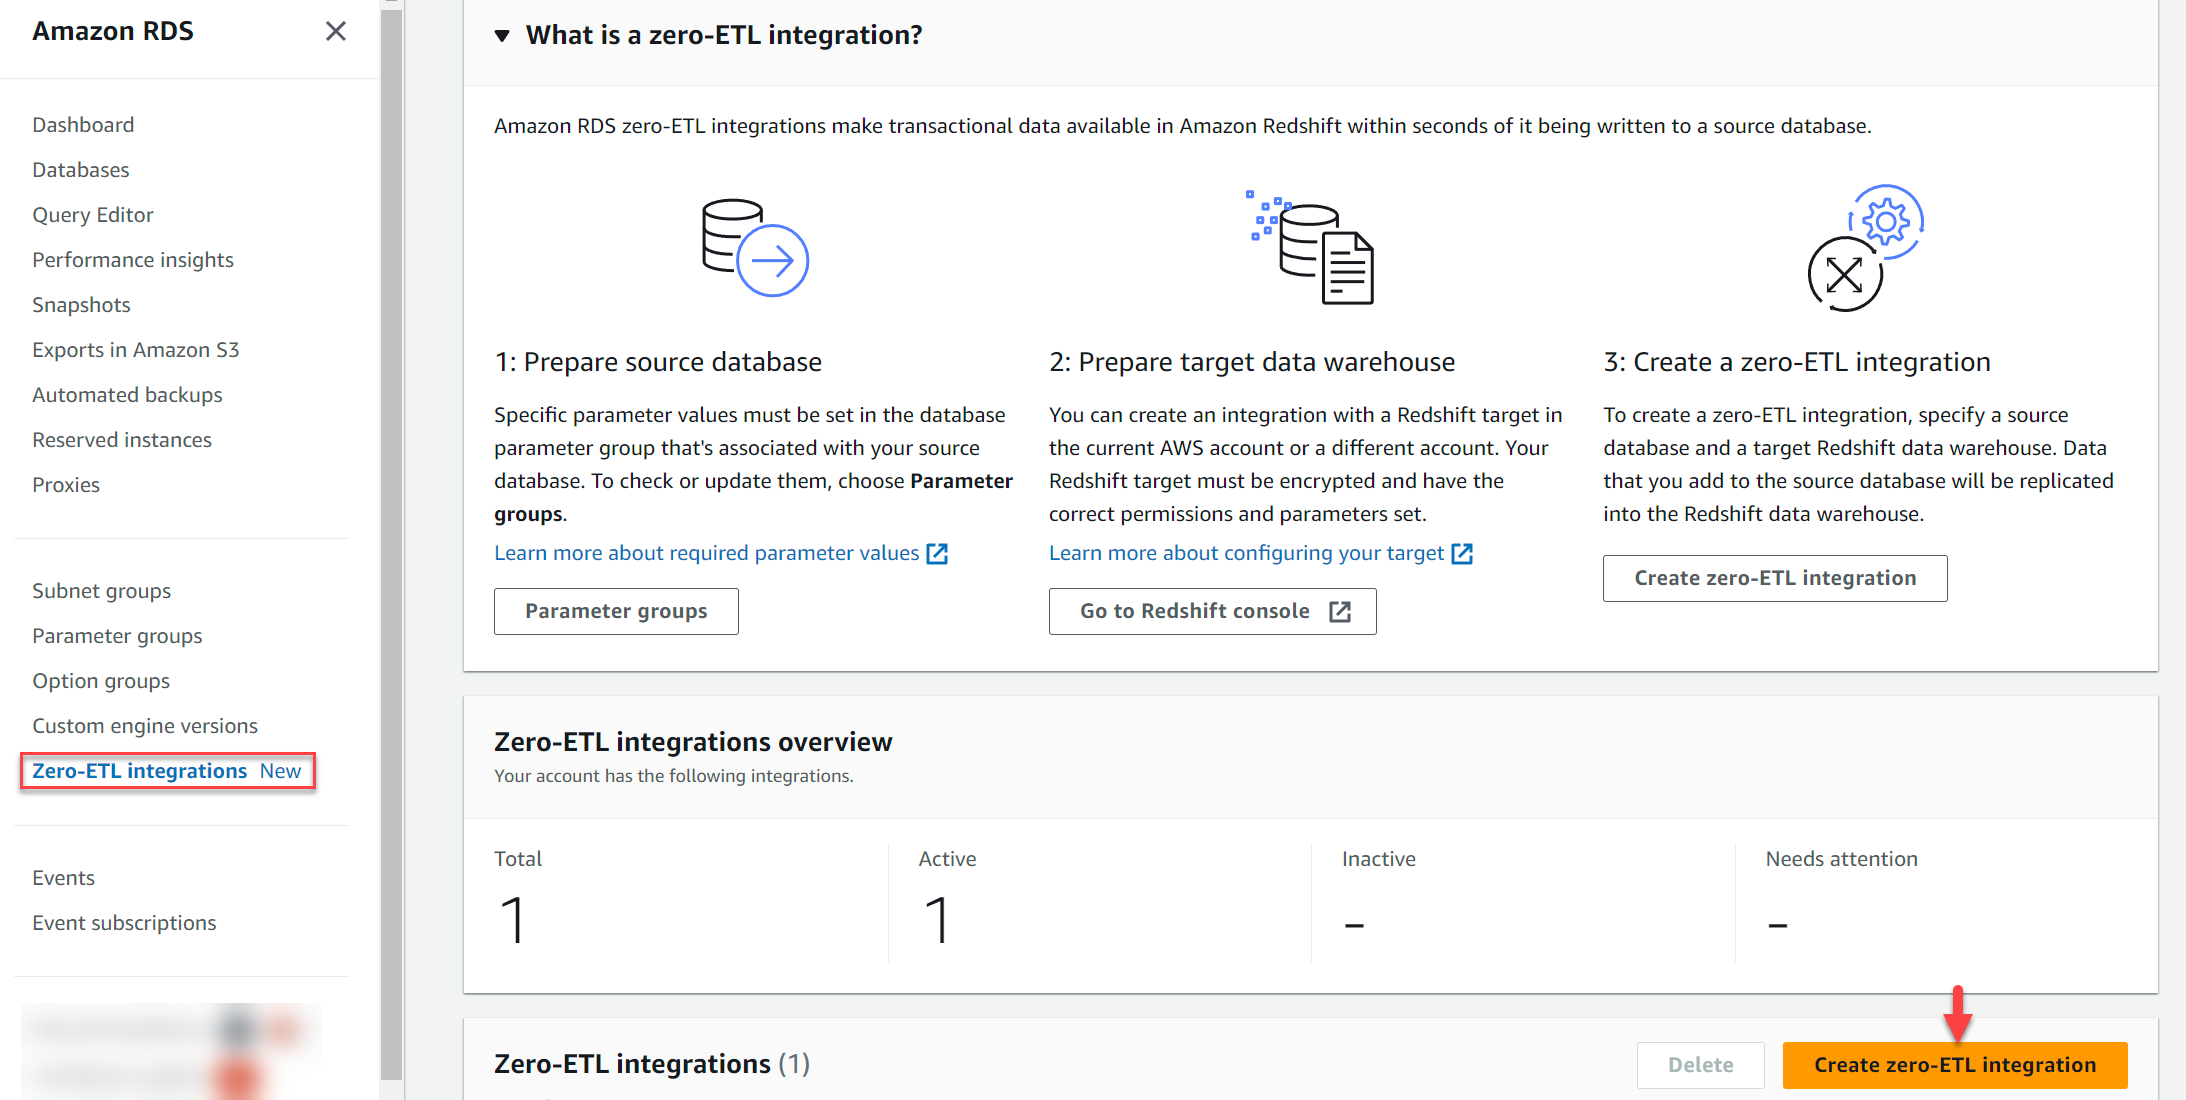Click Create zero-ETL integration under step 3
Viewport: 2186px width, 1100px height.
[1774, 578]
